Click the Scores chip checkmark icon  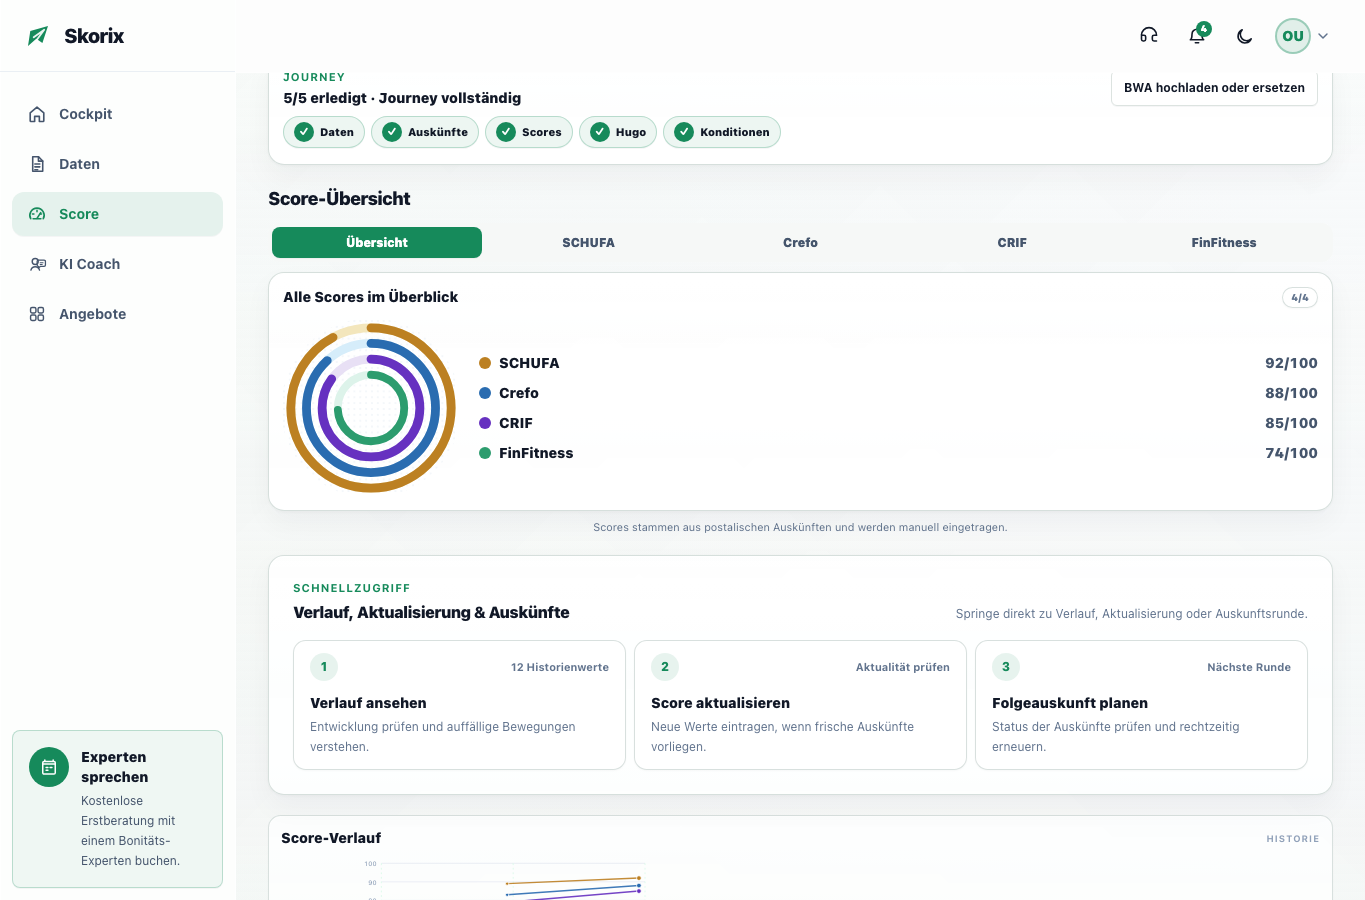(x=506, y=132)
